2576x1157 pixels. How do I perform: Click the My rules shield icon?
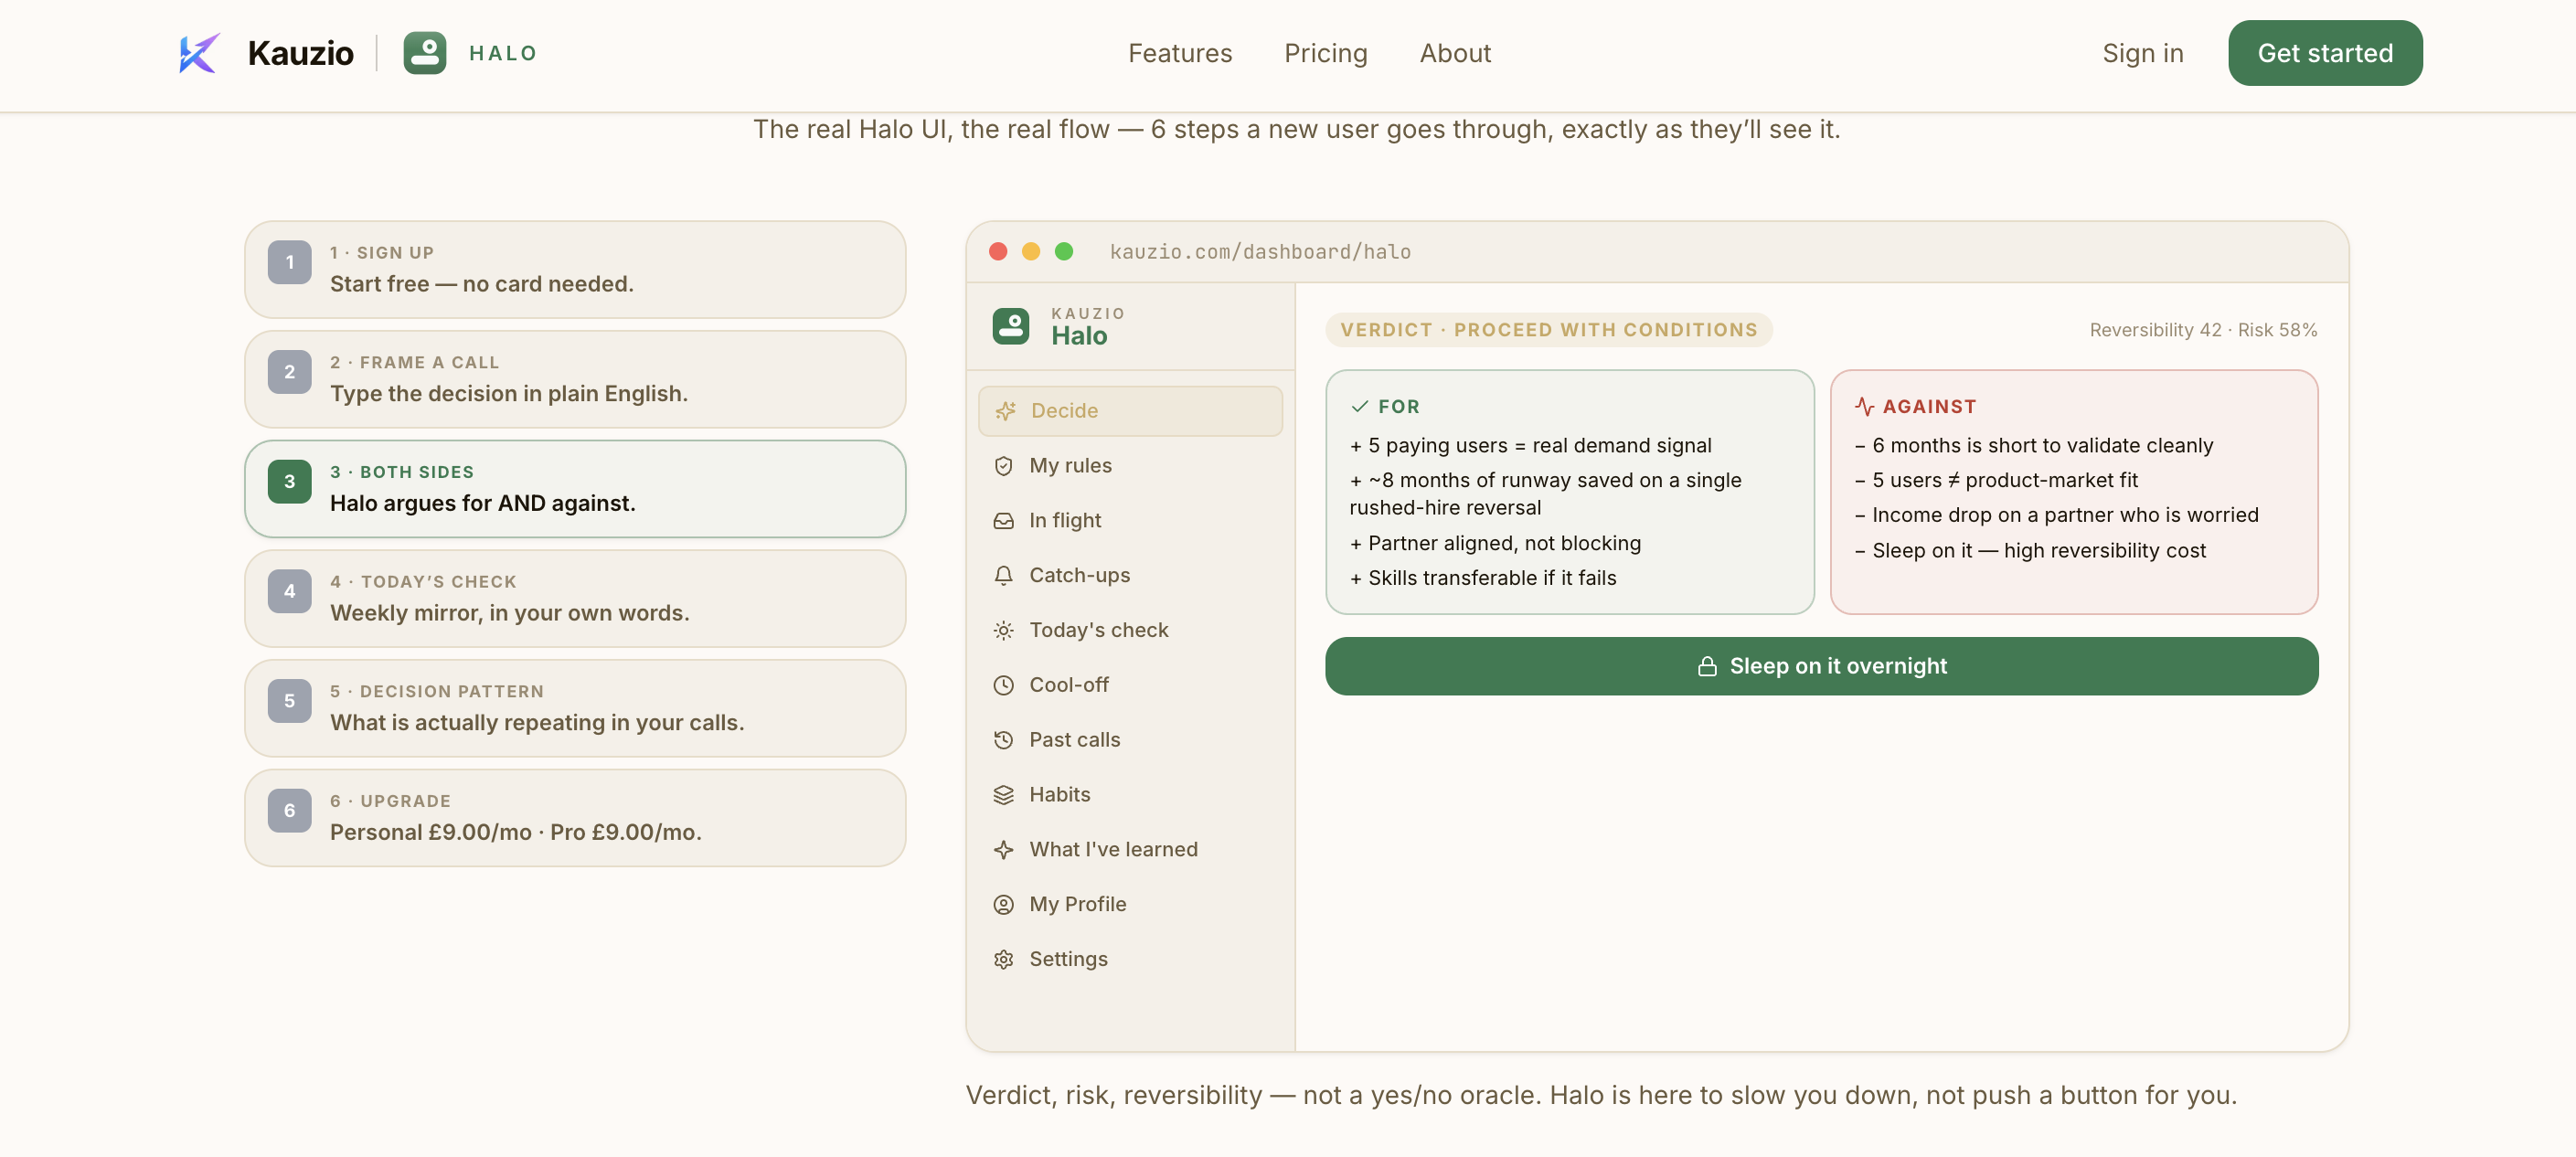coord(1004,466)
